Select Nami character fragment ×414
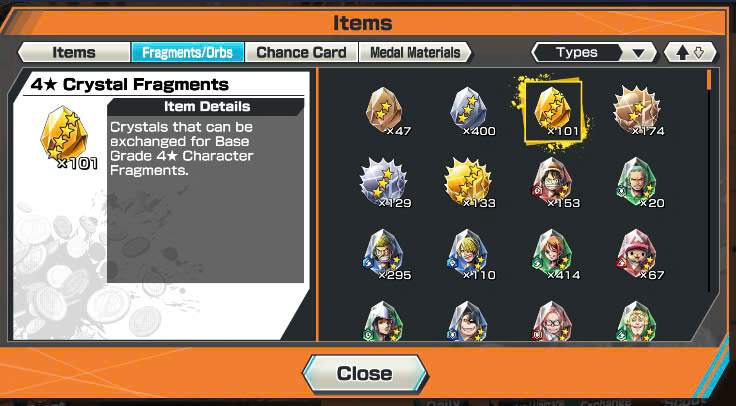736x406 pixels. 553,255
